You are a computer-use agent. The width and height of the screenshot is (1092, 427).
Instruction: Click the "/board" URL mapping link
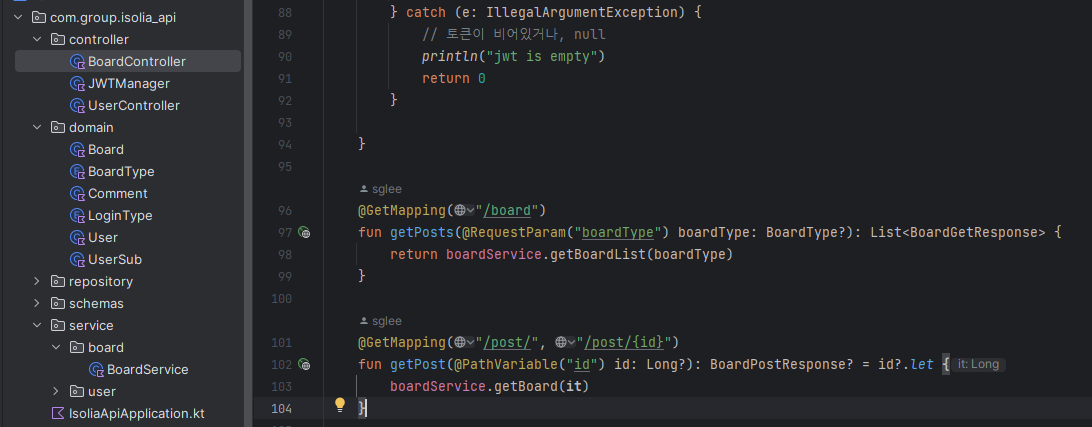[508, 210]
